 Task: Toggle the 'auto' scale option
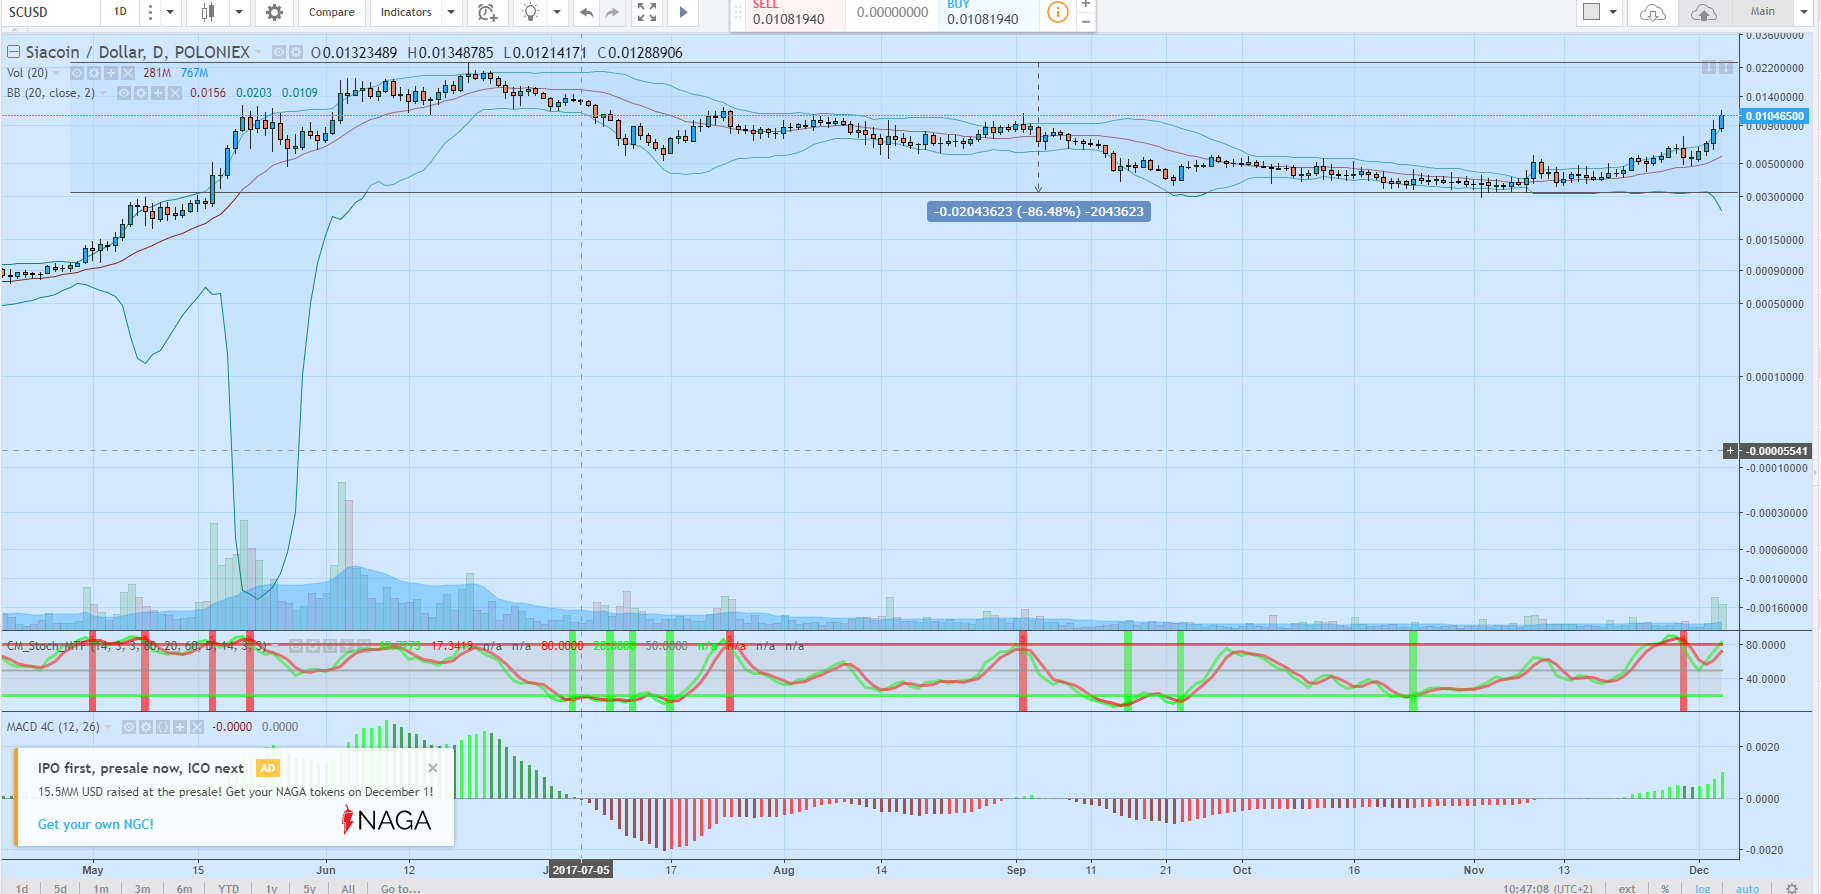click(x=1748, y=888)
